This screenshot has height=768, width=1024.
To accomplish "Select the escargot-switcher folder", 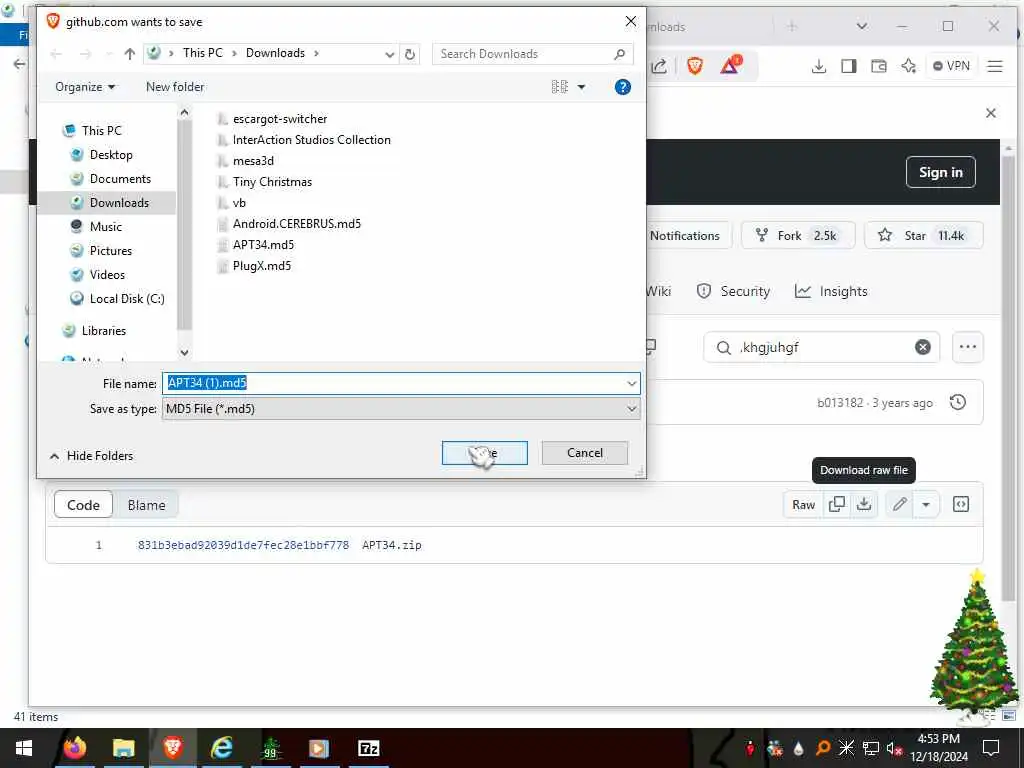I will (280, 119).
